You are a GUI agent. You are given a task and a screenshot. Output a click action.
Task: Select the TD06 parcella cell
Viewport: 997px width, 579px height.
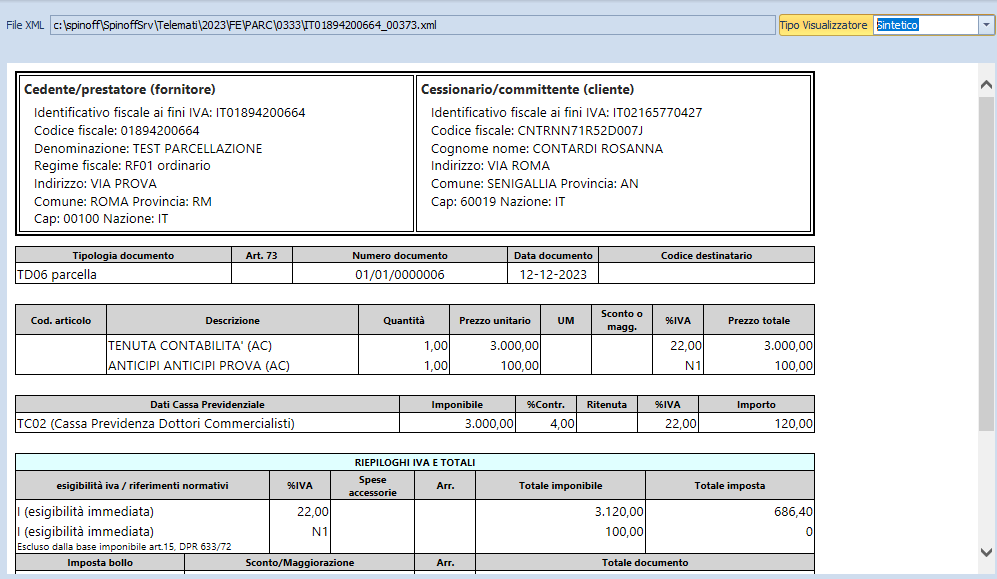(123, 275)
